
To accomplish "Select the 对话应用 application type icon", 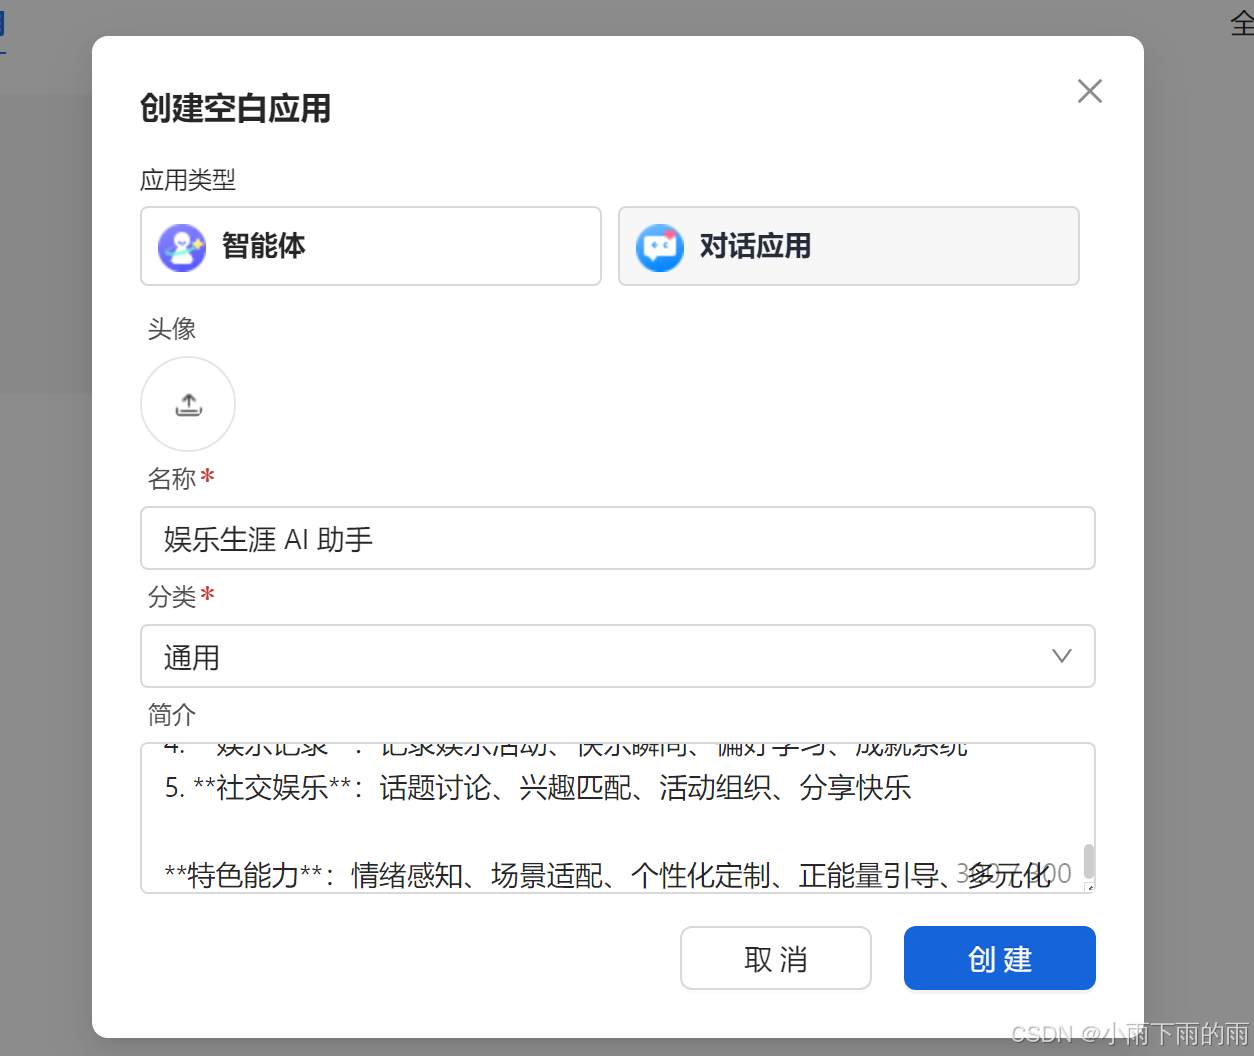I will [x=660, y=246].
